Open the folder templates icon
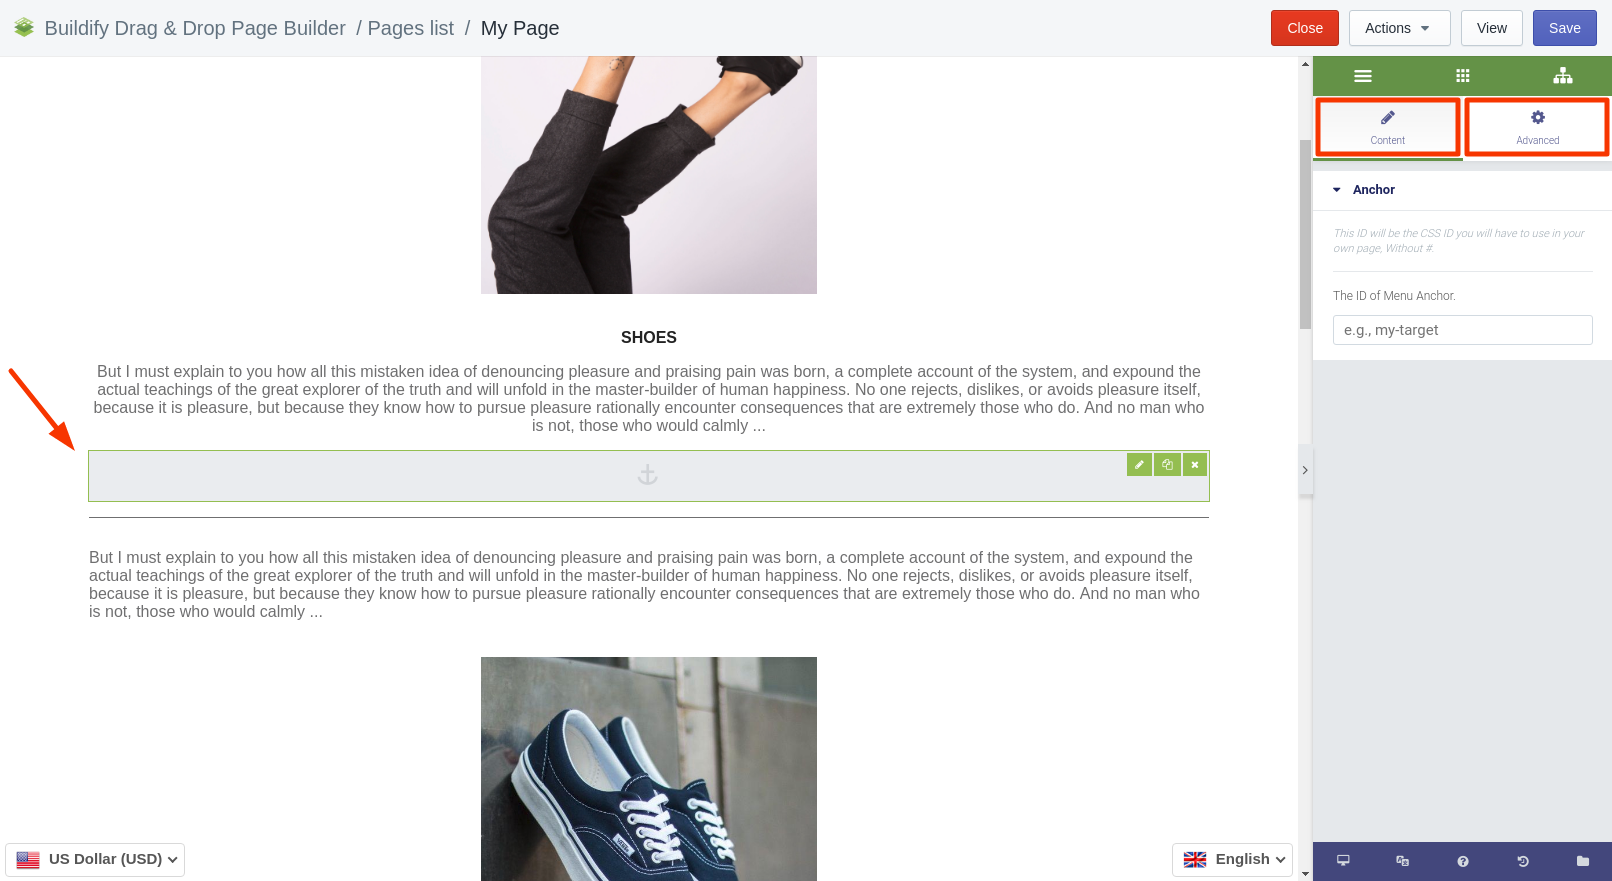Viewport: 1612px width, 881px height. point(1582,861)
